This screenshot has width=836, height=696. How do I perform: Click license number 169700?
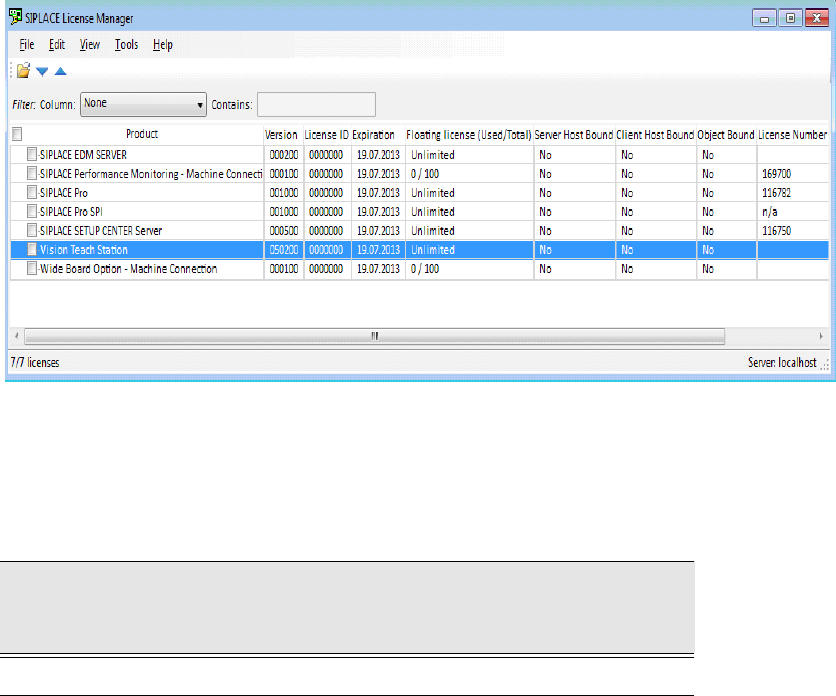coord(776,174)
